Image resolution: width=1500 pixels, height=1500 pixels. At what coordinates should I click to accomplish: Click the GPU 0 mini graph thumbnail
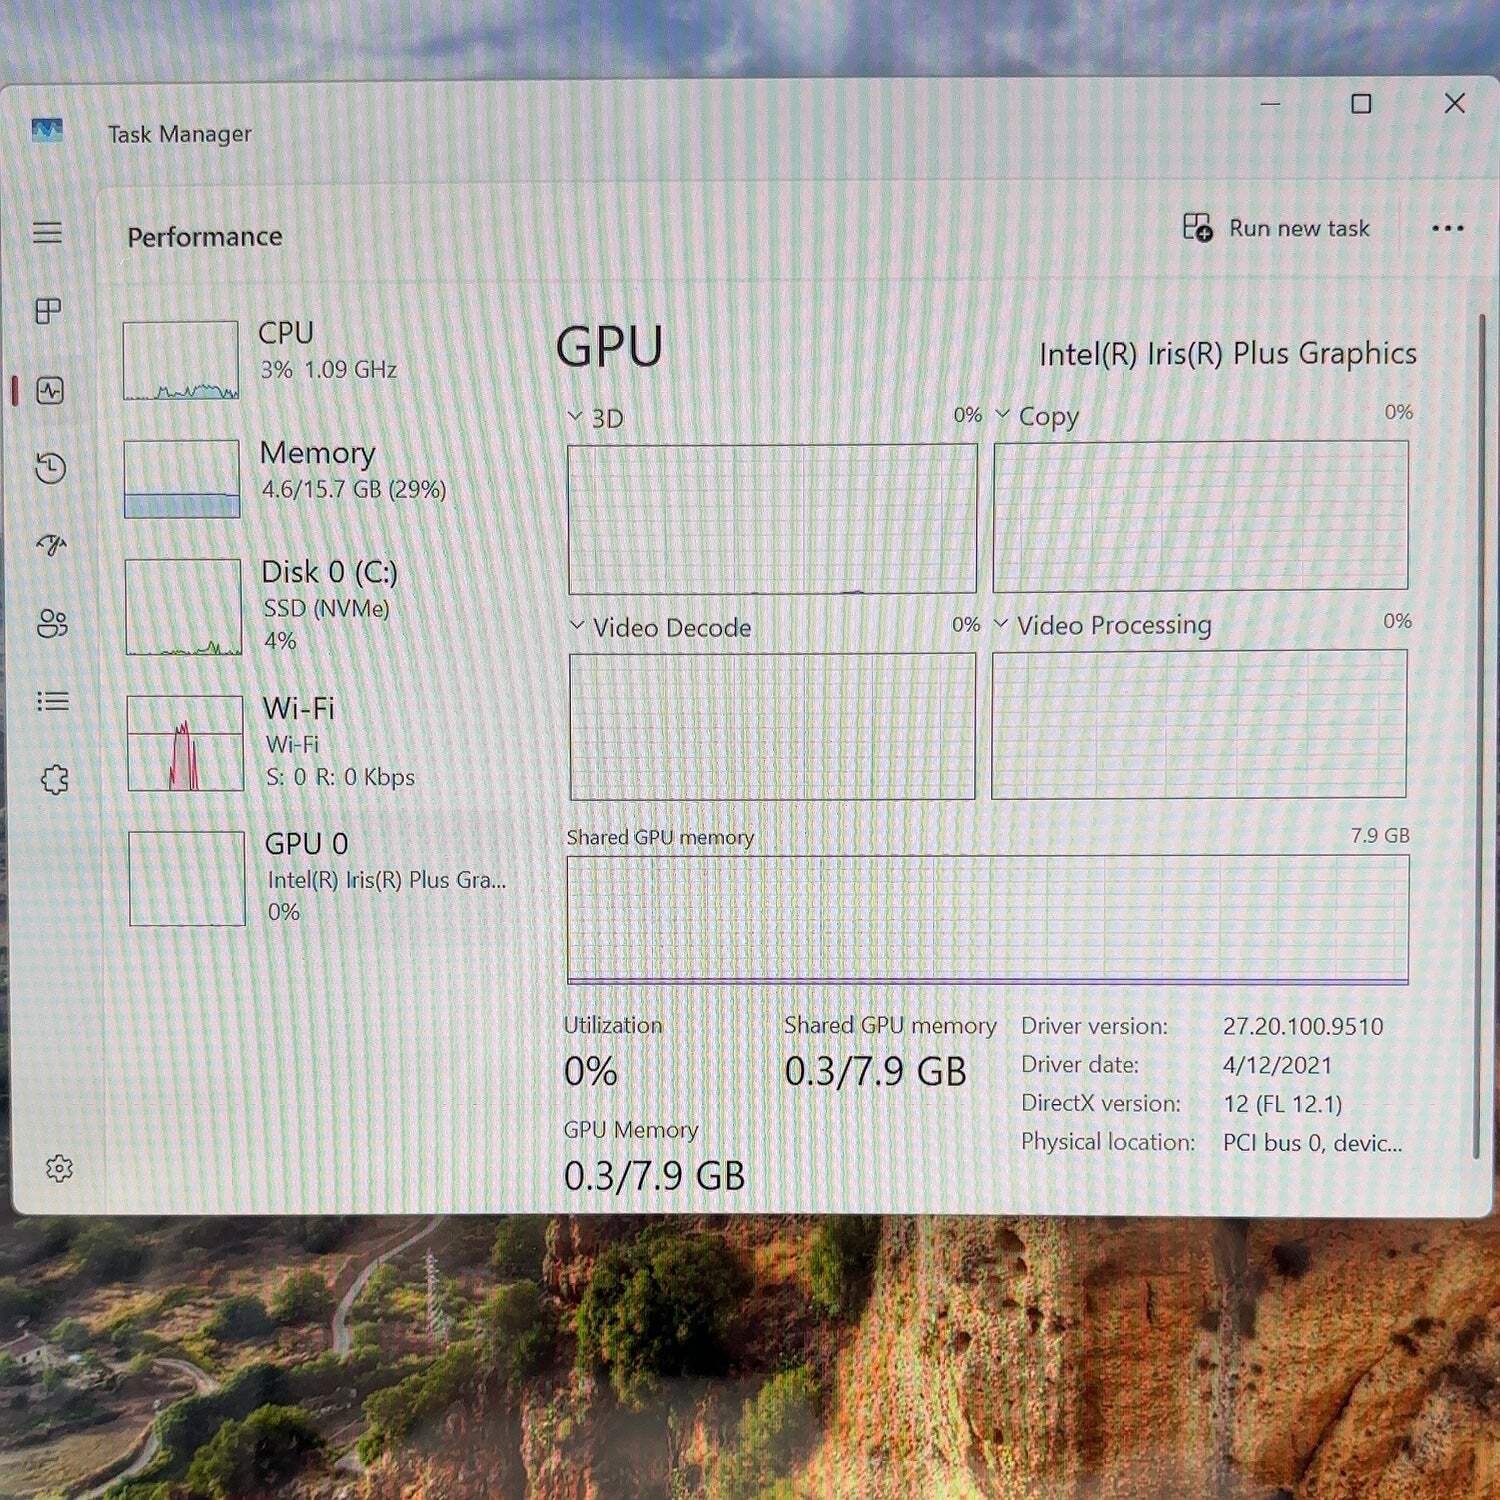[187, 878]
